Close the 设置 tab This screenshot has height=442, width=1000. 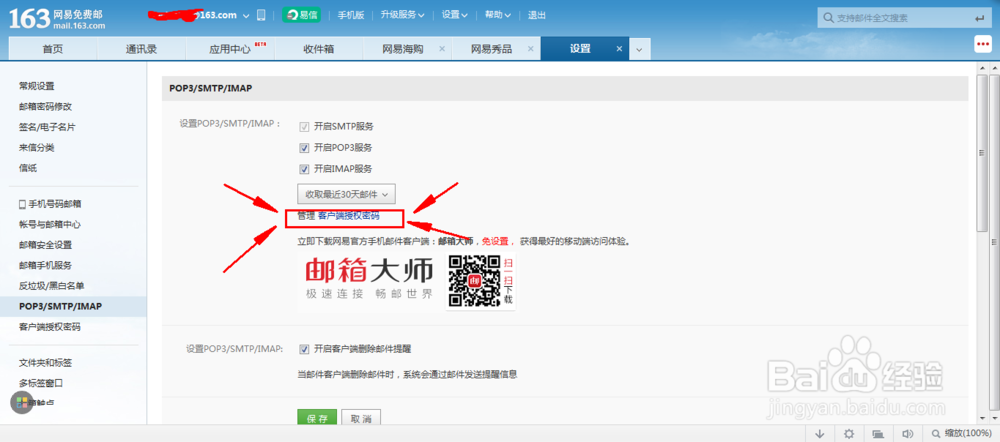(619, 49)
